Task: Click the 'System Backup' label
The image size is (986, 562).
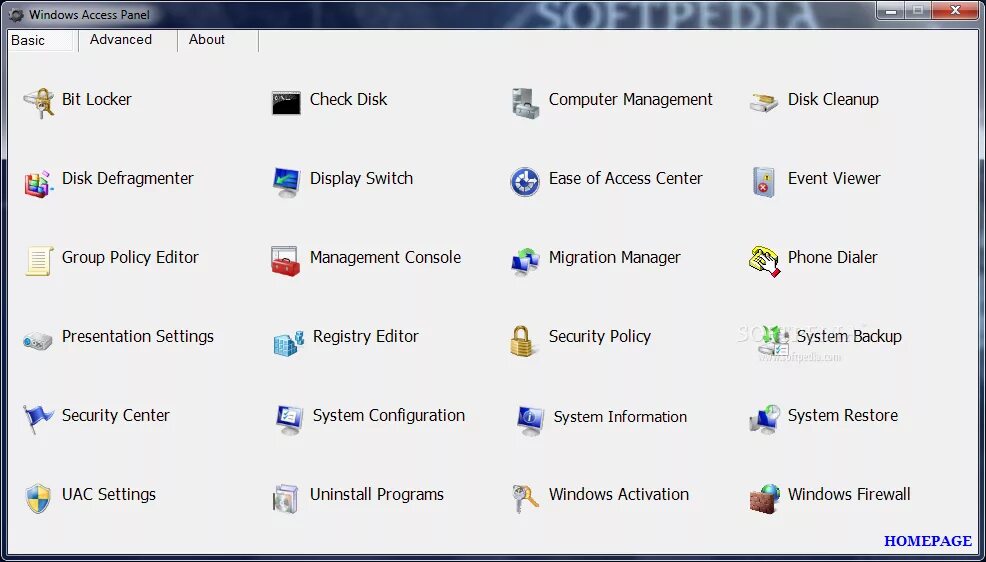Action: 849,337
